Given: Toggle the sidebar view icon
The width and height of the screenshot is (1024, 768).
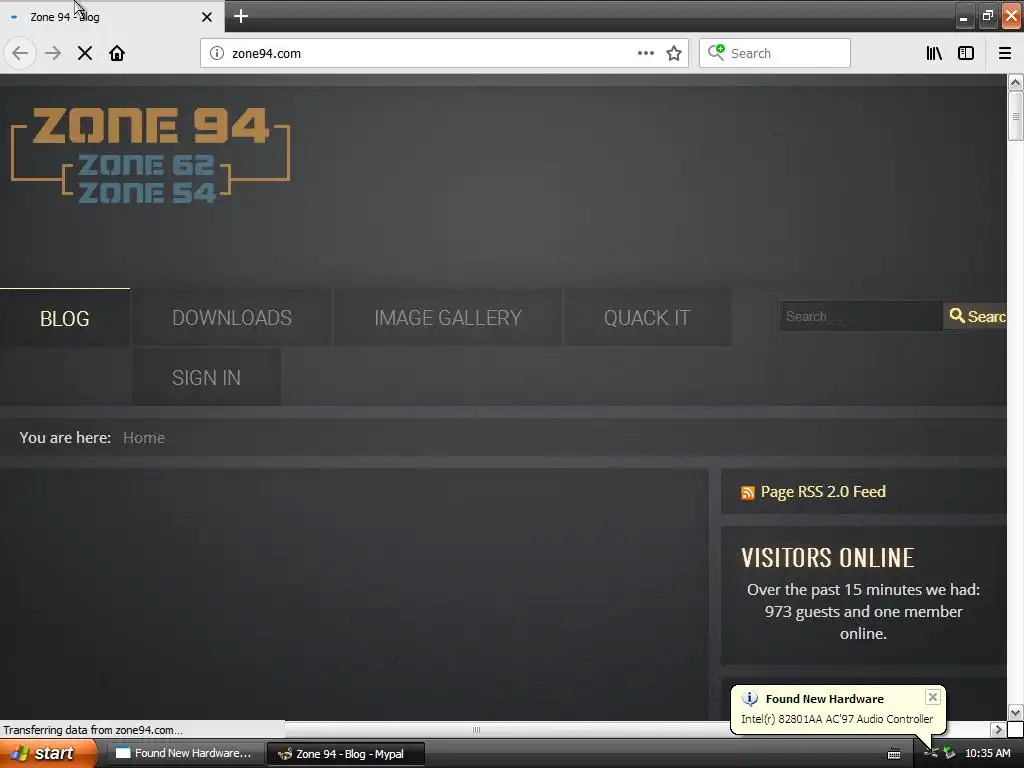Looking at the screenshot, I should pyautogui.click(x=966, y=53).
